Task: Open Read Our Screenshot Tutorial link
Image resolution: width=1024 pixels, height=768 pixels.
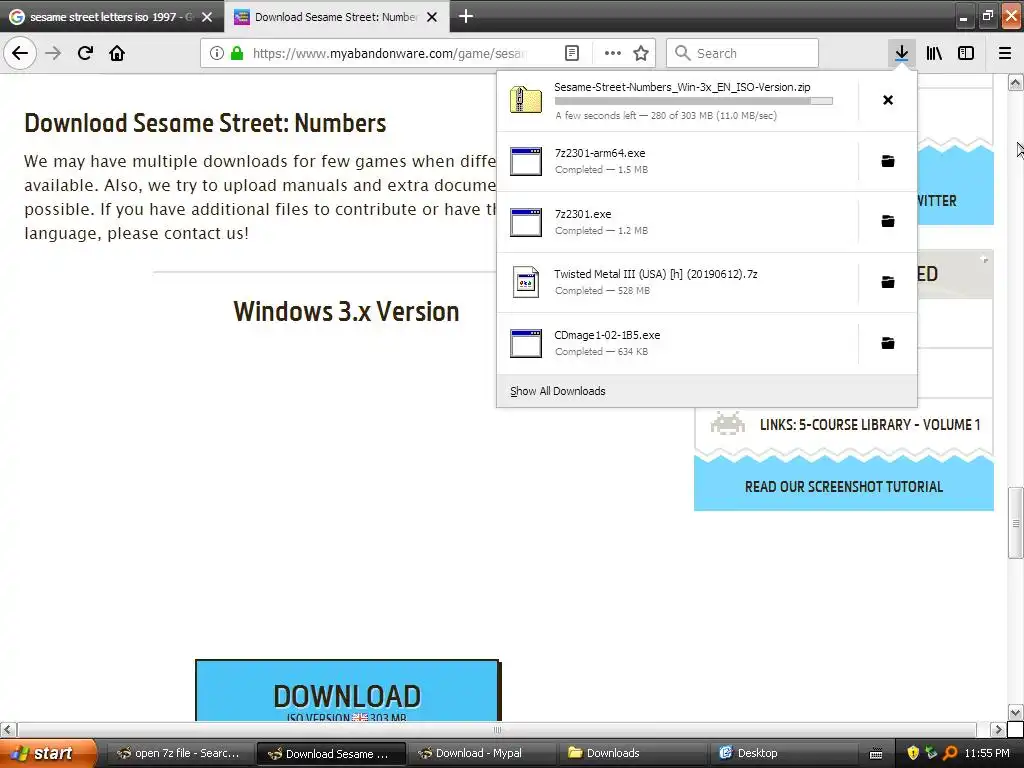Action: [844, 487]
